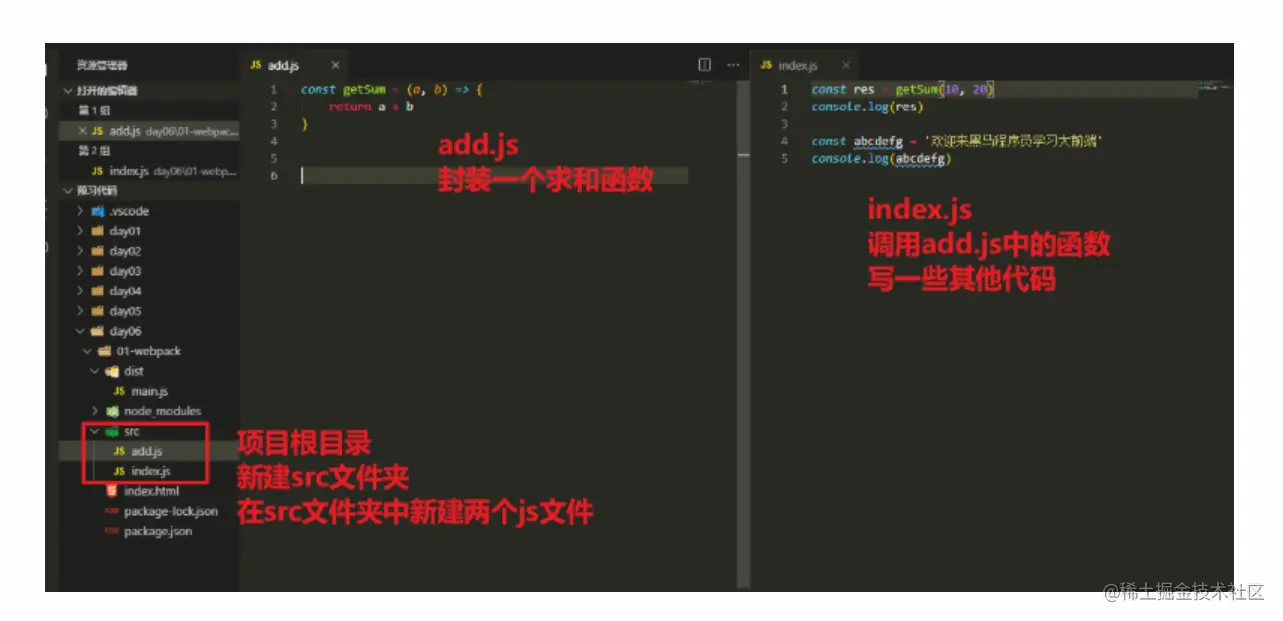Click the 'return a + b' line

point(371,107)
